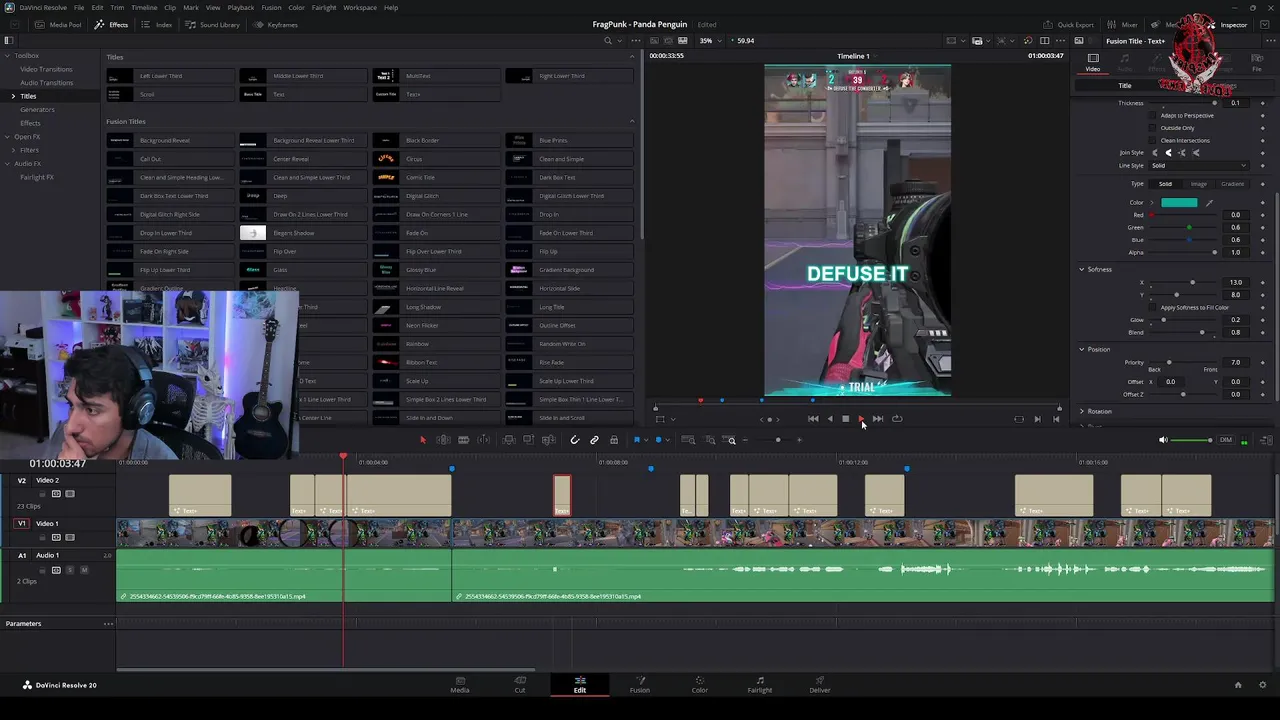The height and width of the screenshot is (720, 1280).
Task: Open the Media Pool panel
Action: 60,25
